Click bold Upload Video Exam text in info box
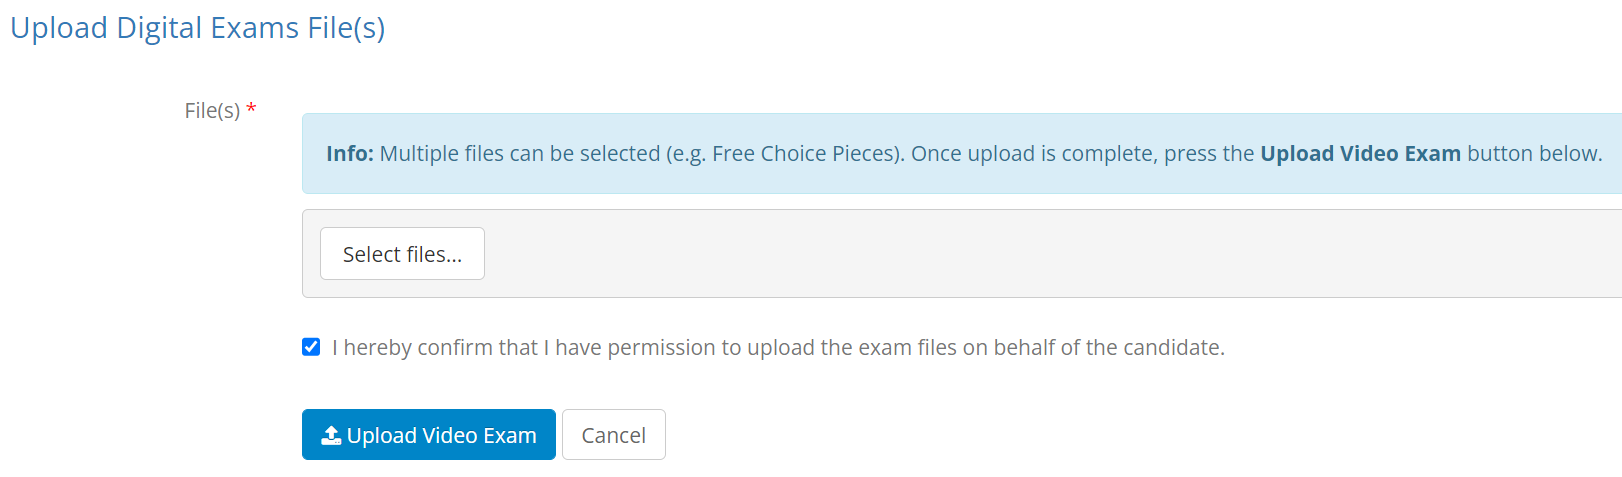The height and width of the screenshot is (477, 1622). click(x=1360, y=154)
